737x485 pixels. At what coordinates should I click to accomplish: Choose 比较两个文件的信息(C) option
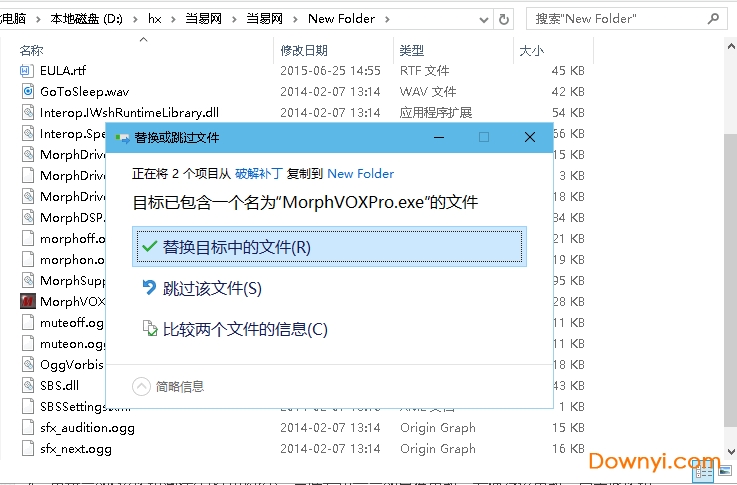[245, 329]
